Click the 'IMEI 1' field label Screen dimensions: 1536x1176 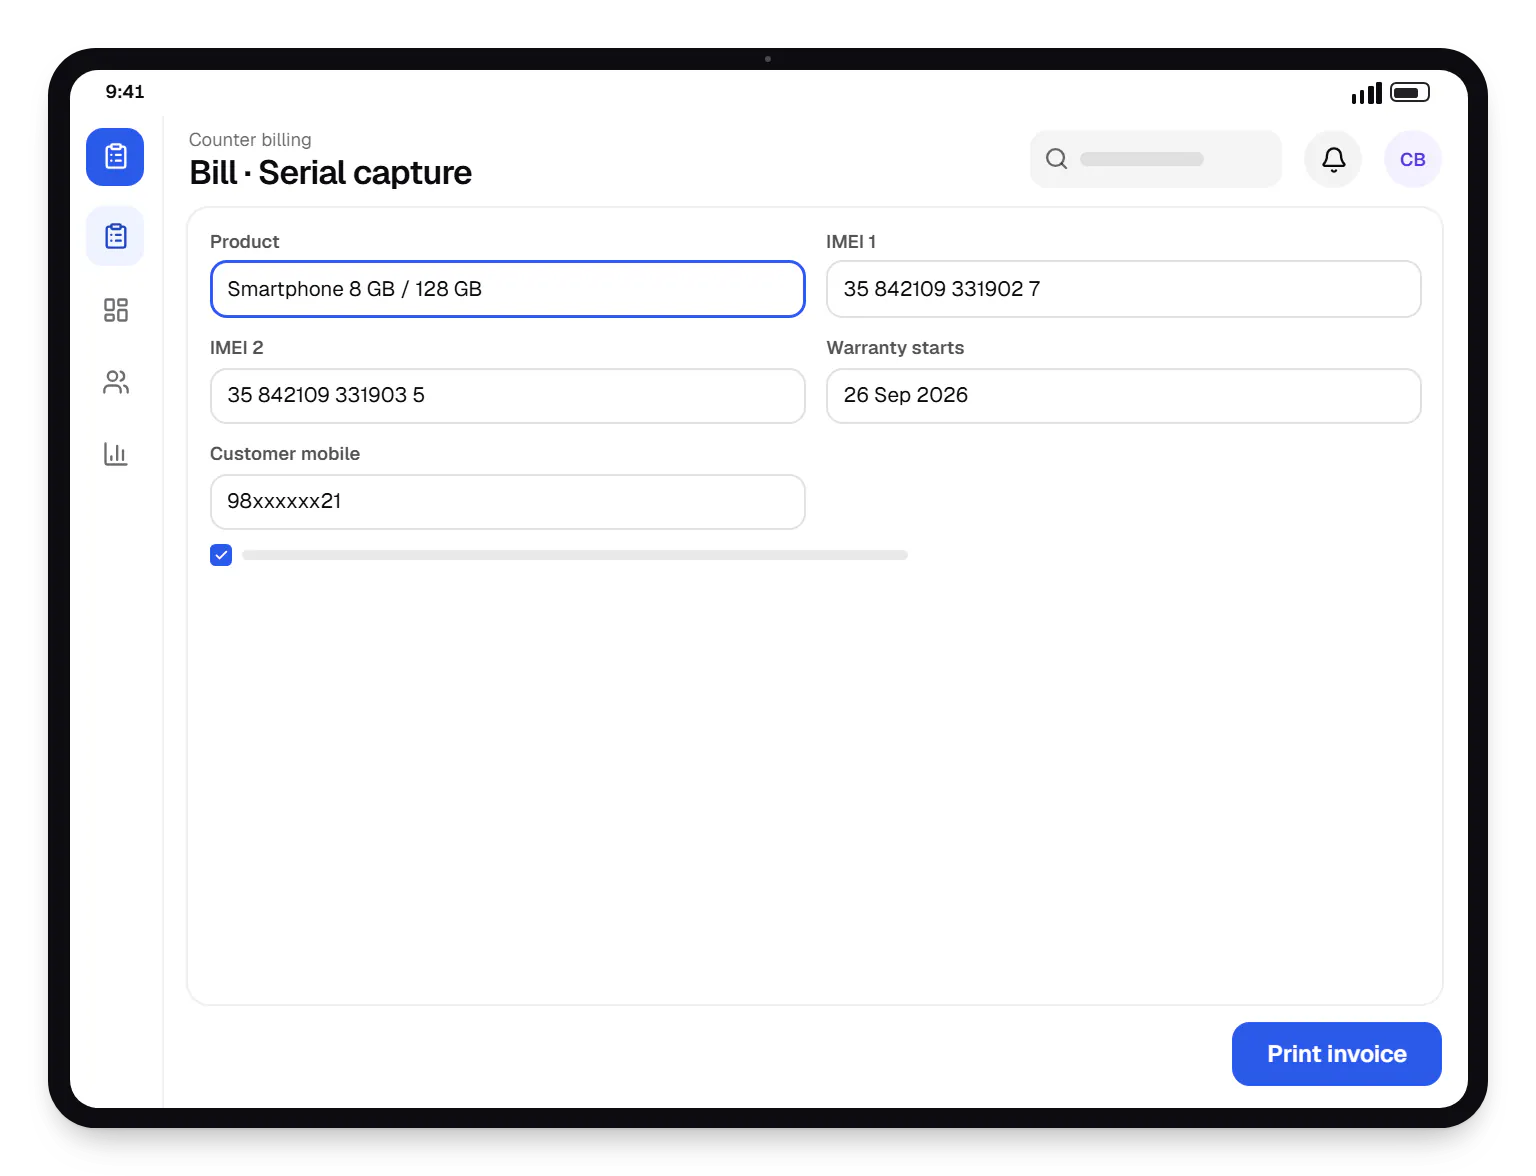(851, 242)
